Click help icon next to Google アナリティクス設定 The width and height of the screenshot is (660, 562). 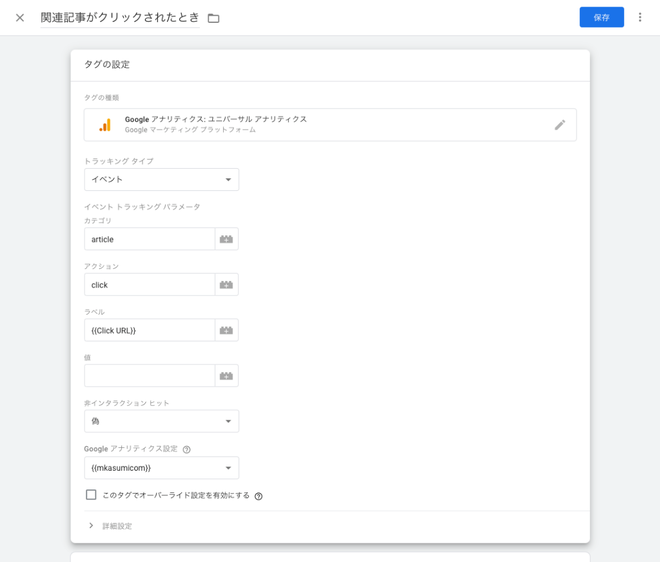(x=187, y=450)
